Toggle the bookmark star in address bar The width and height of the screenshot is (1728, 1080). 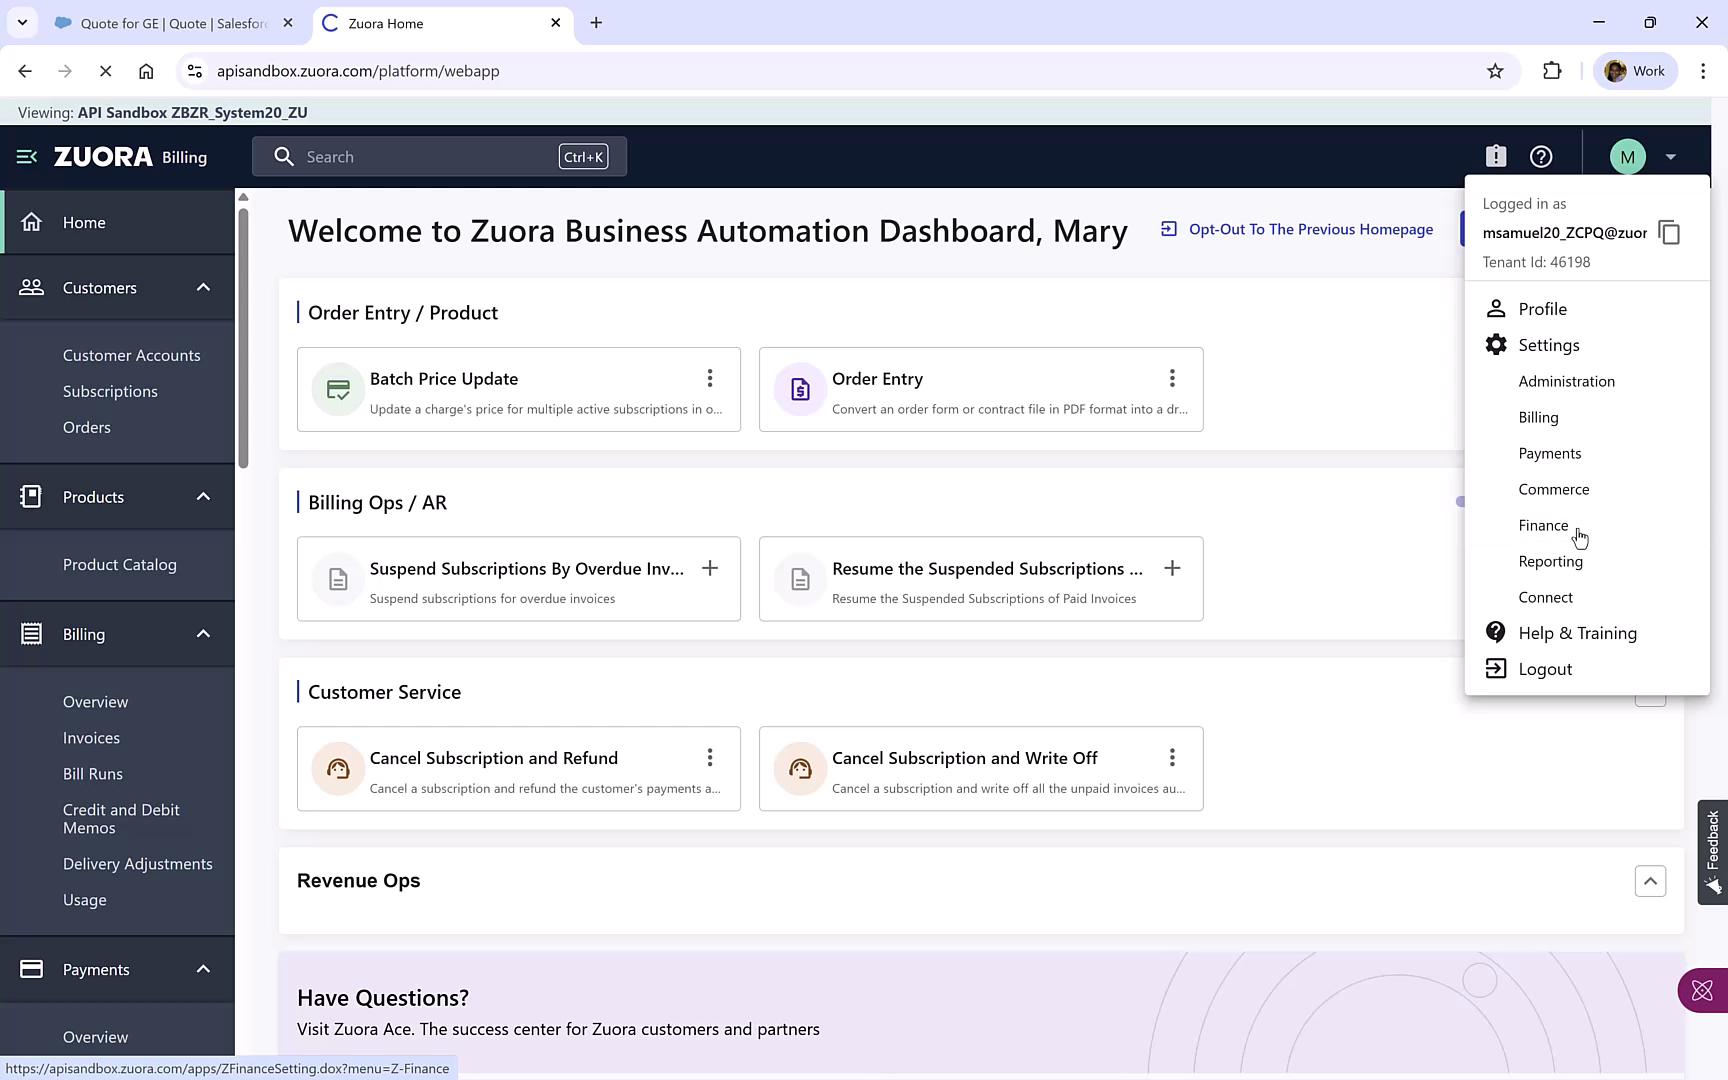click(x=1496, y=70)
